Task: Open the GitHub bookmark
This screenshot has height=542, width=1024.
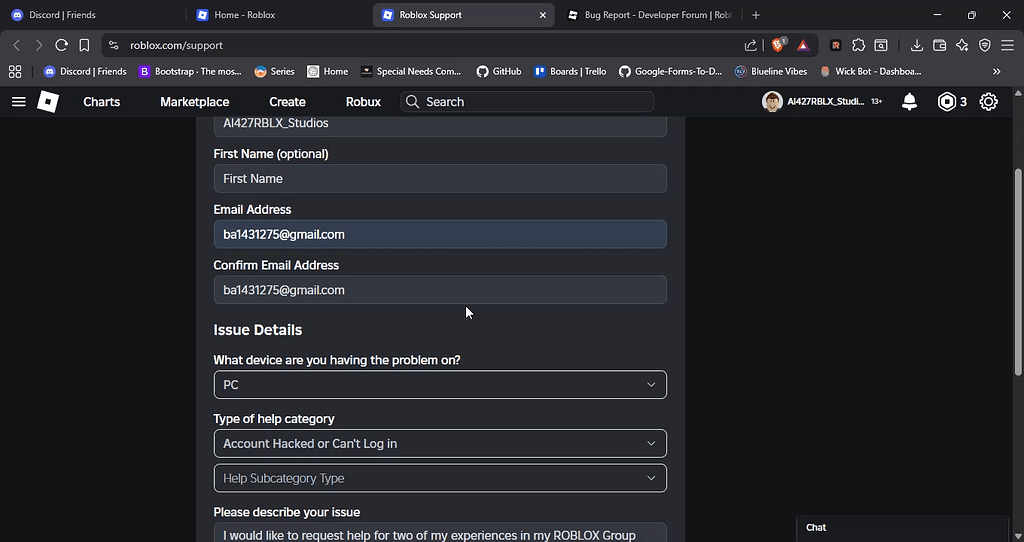Action: 499,71
